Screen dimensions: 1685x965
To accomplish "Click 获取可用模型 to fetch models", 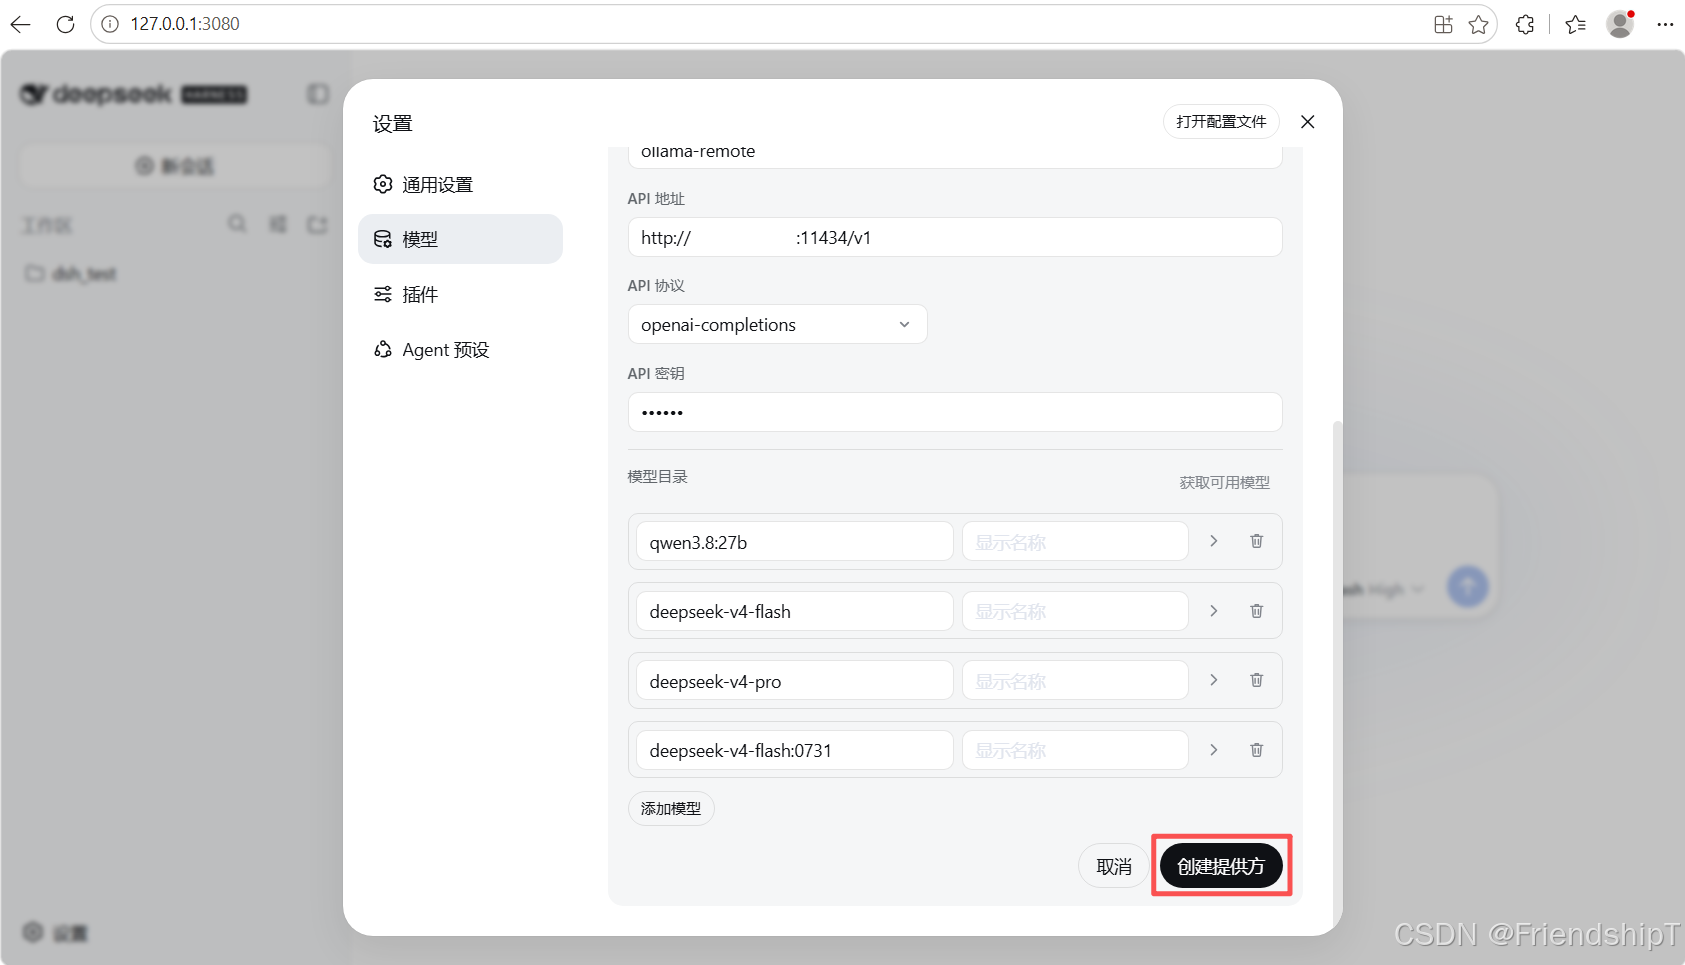I will (x=1224, y=482).
